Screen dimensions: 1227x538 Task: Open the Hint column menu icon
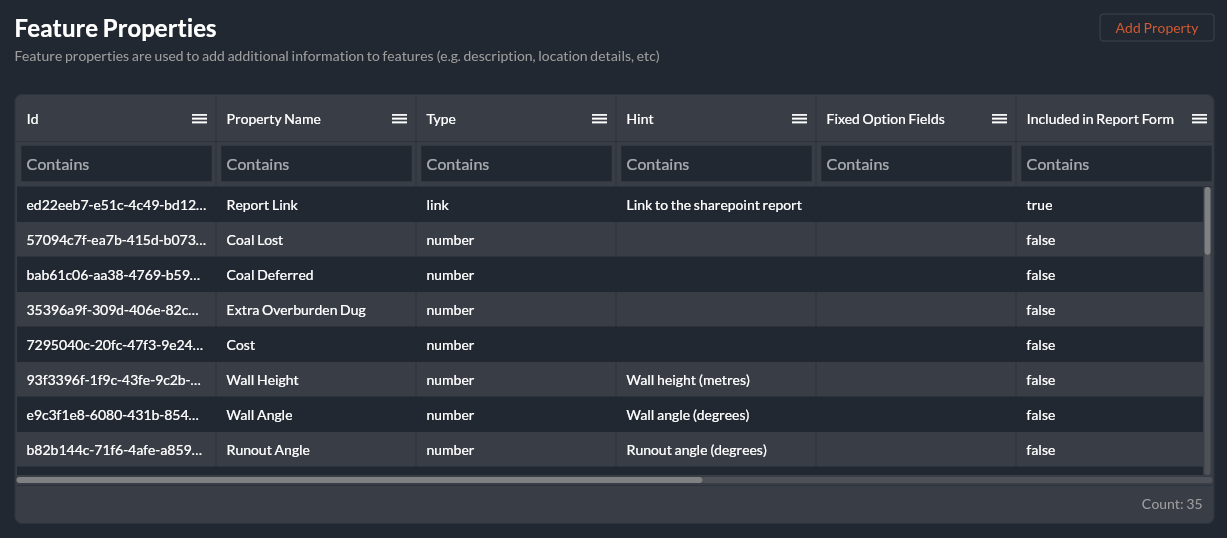coord(799,119)
